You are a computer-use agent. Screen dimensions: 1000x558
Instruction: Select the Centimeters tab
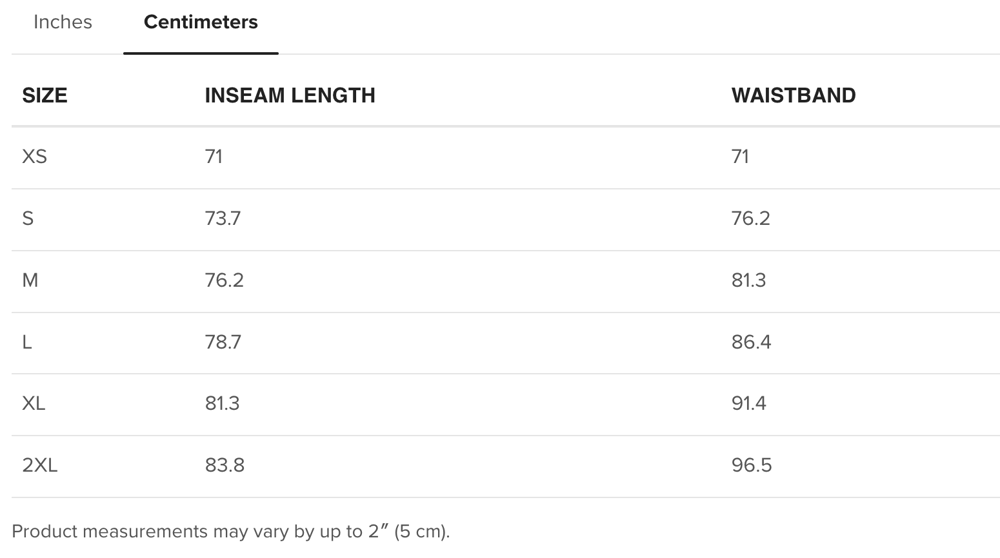click(x=200, y=22)
